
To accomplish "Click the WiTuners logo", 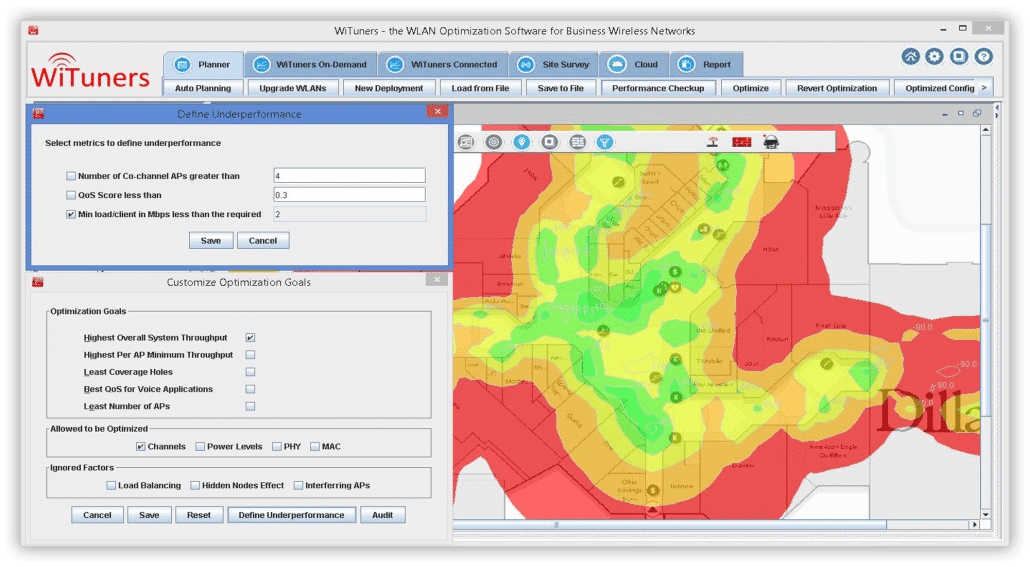I will pos(90,71).
